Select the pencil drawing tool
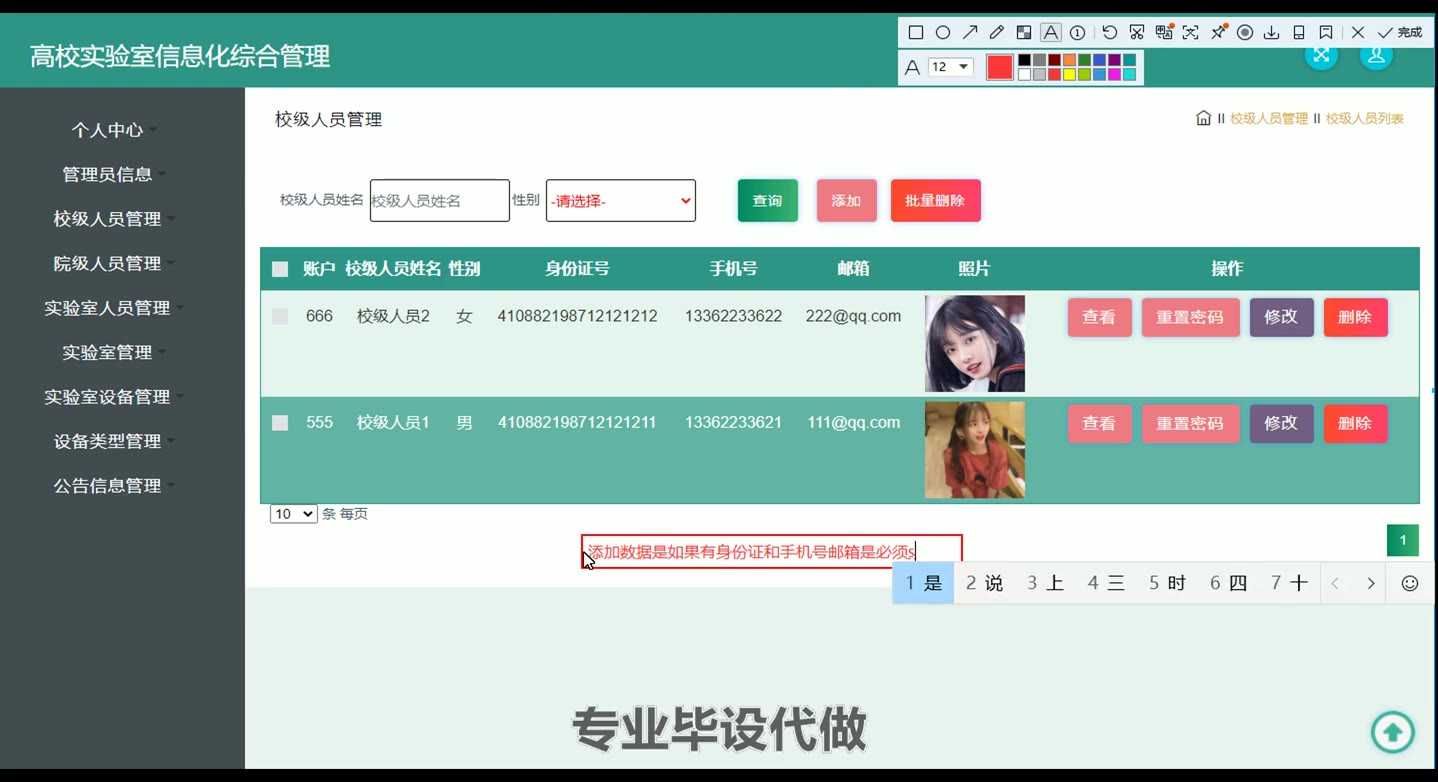 click(997, 33)
